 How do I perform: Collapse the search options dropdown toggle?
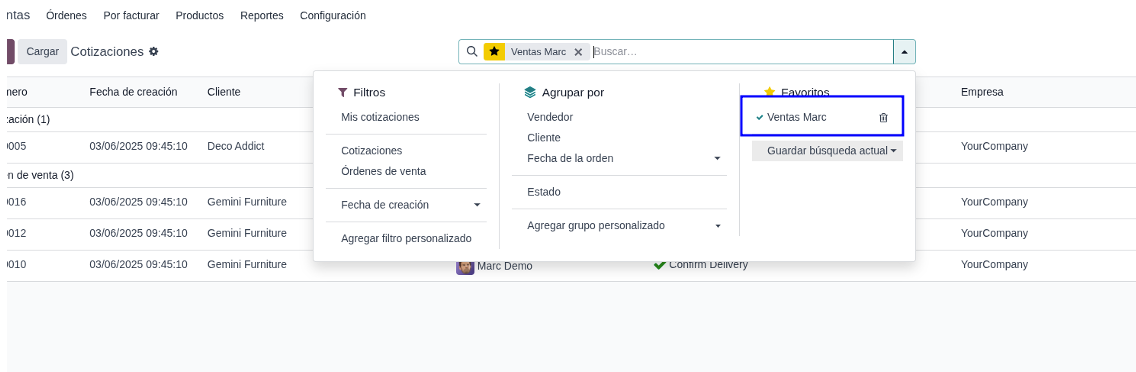[x=904, y=51]
